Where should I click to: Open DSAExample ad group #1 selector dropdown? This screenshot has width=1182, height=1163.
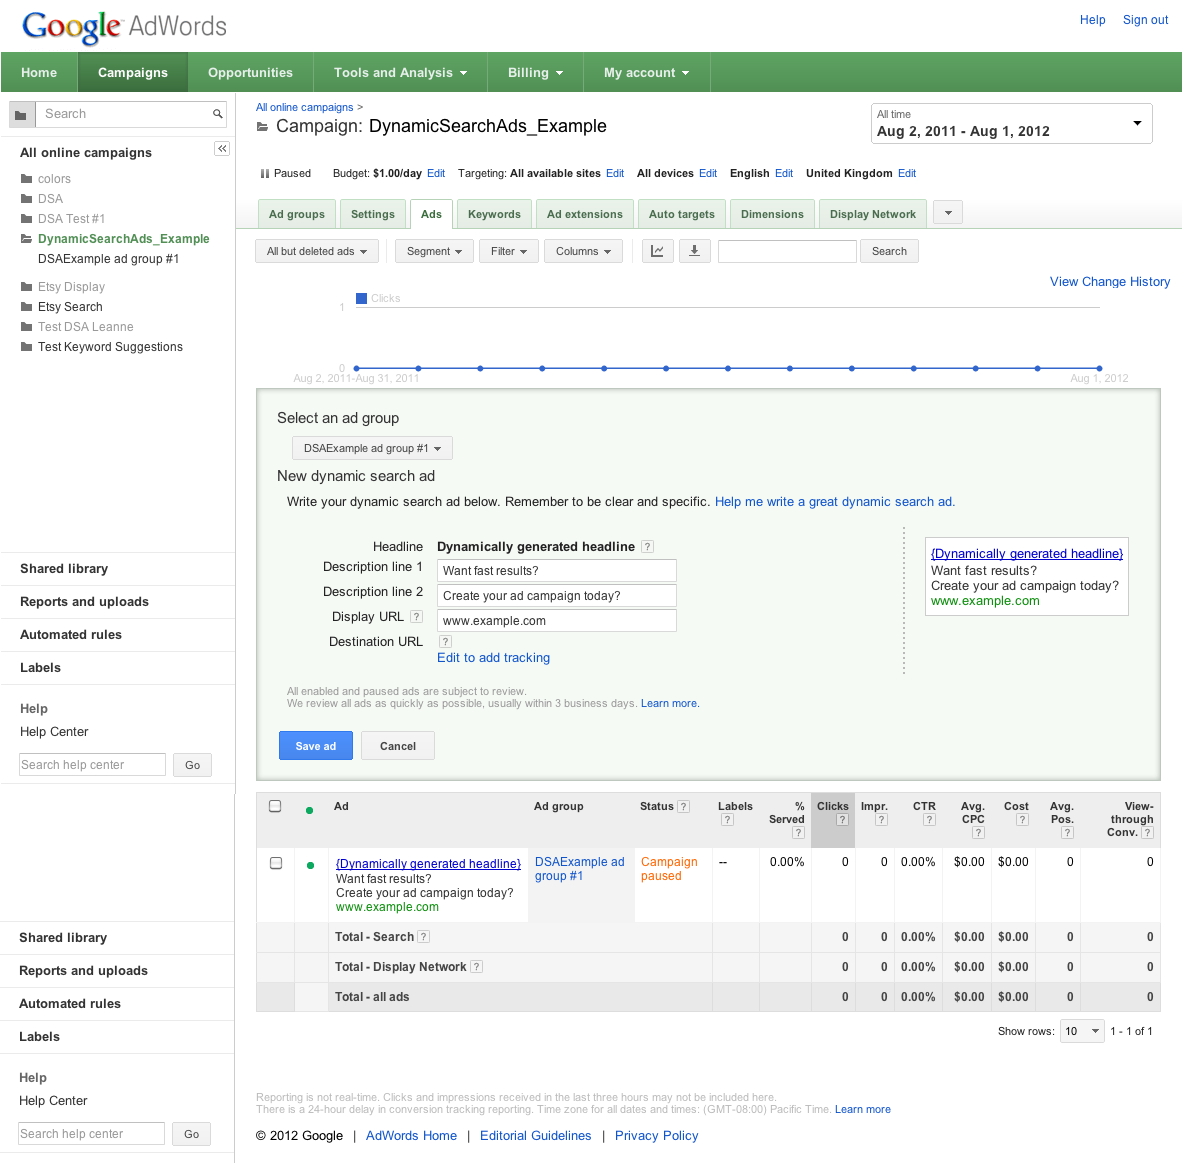(372, 448)
